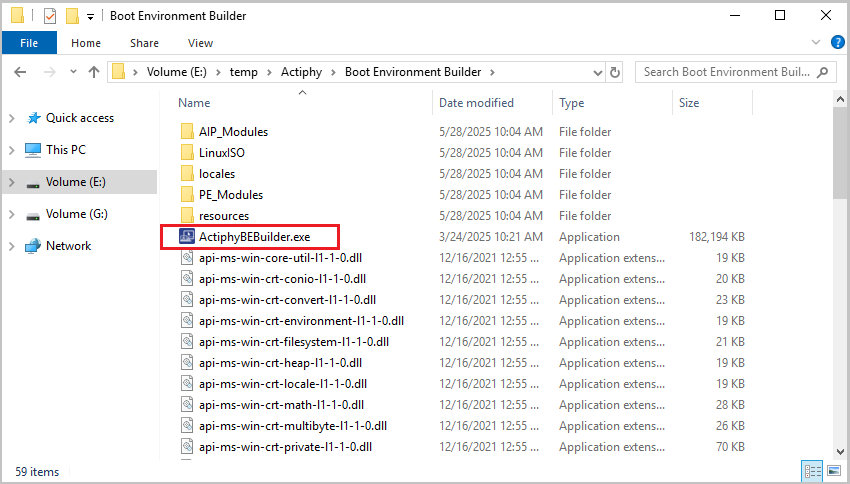Click Volume (E:) in the address breadcrumb

click(177, 72)
